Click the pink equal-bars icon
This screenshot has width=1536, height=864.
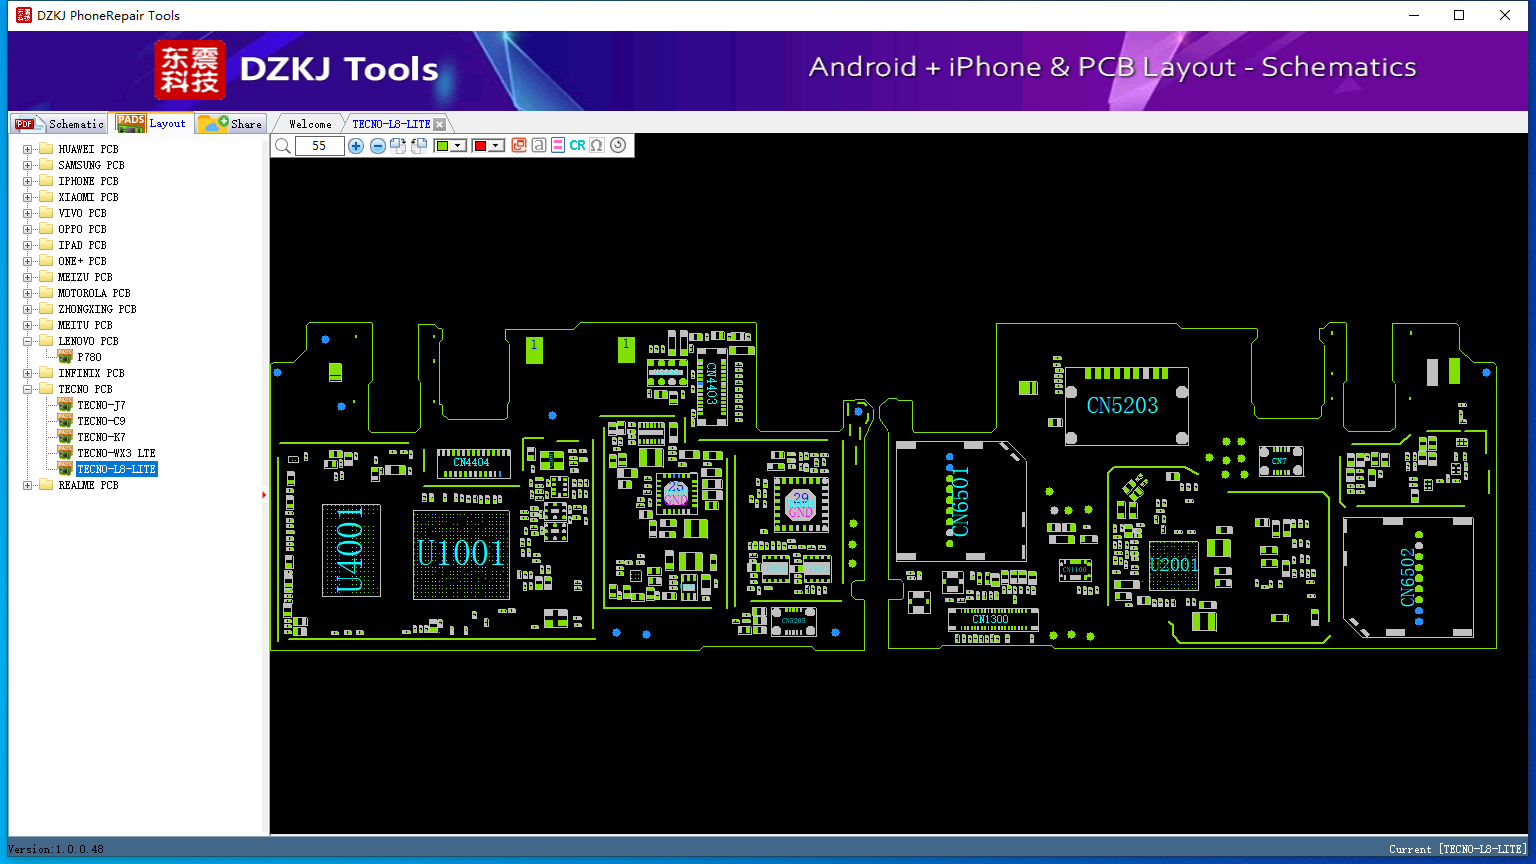click(x=558, y=146)
